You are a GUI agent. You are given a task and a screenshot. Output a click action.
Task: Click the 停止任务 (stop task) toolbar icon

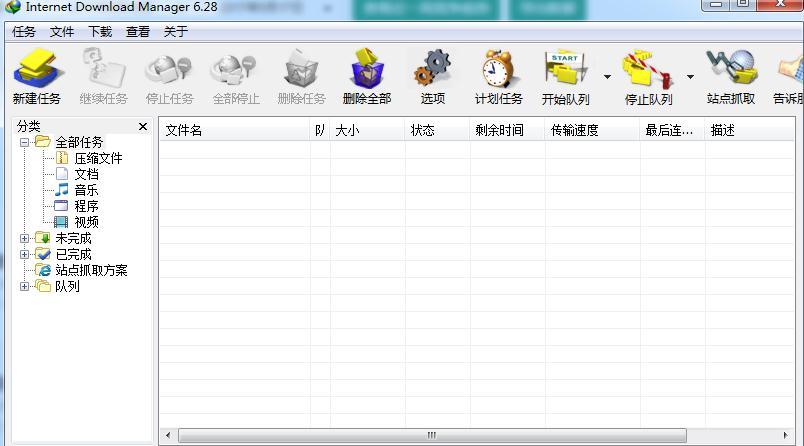pyautogui.click(x=169, y=69)
